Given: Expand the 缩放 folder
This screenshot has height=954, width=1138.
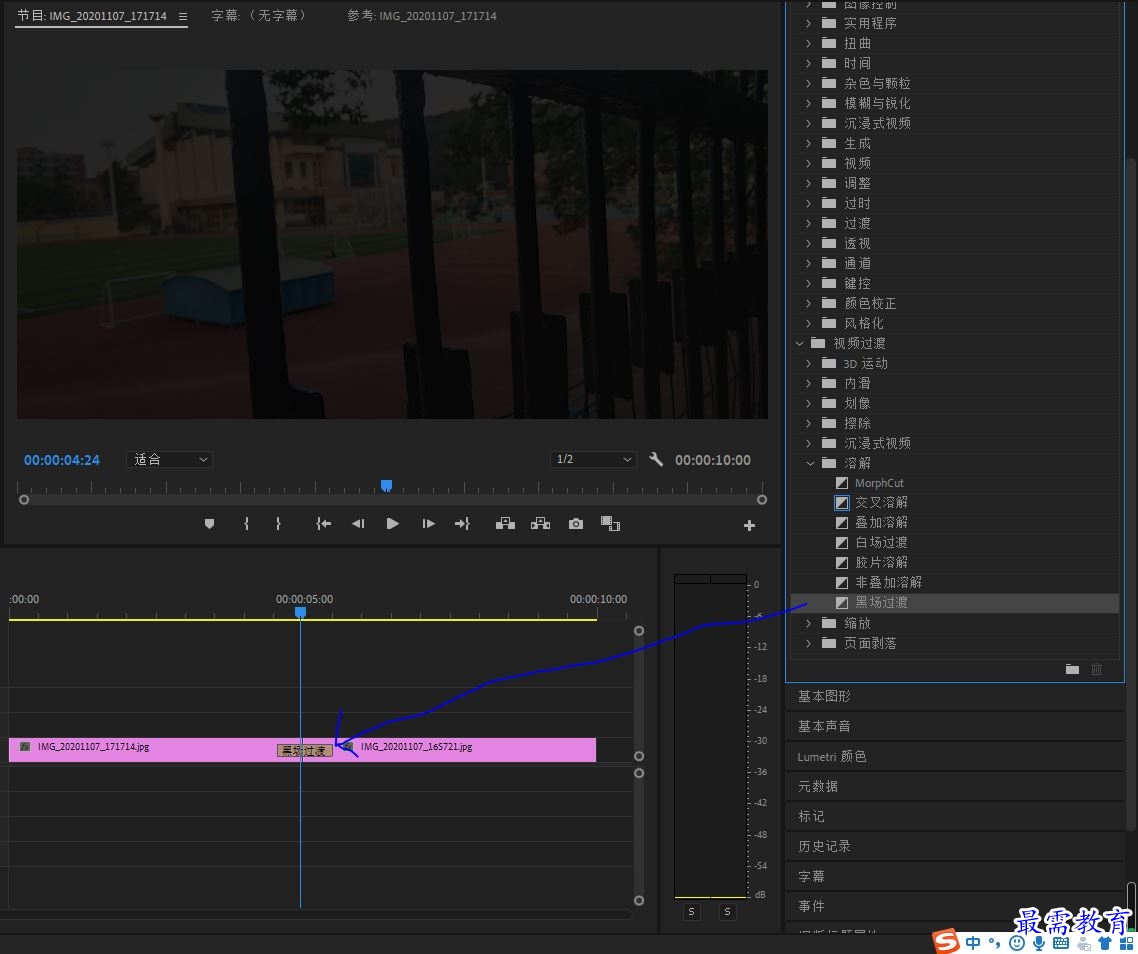Looking at the screenshot, I should tap(809, 623).
